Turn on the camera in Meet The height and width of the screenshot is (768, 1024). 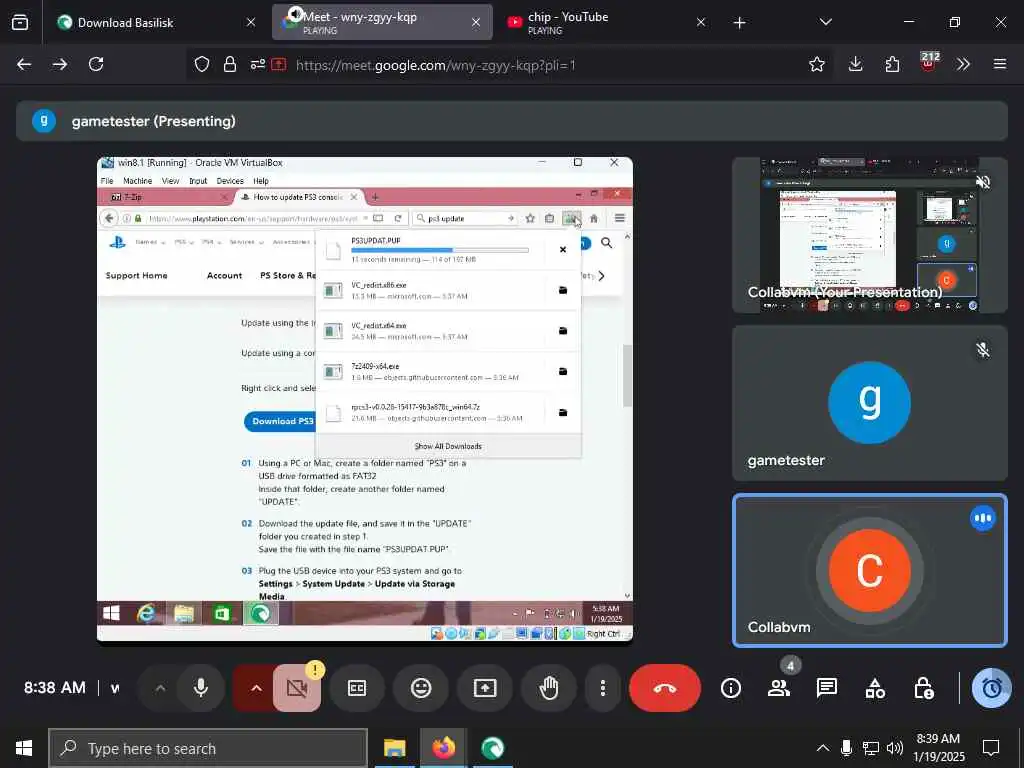click(x=297, y=688)
